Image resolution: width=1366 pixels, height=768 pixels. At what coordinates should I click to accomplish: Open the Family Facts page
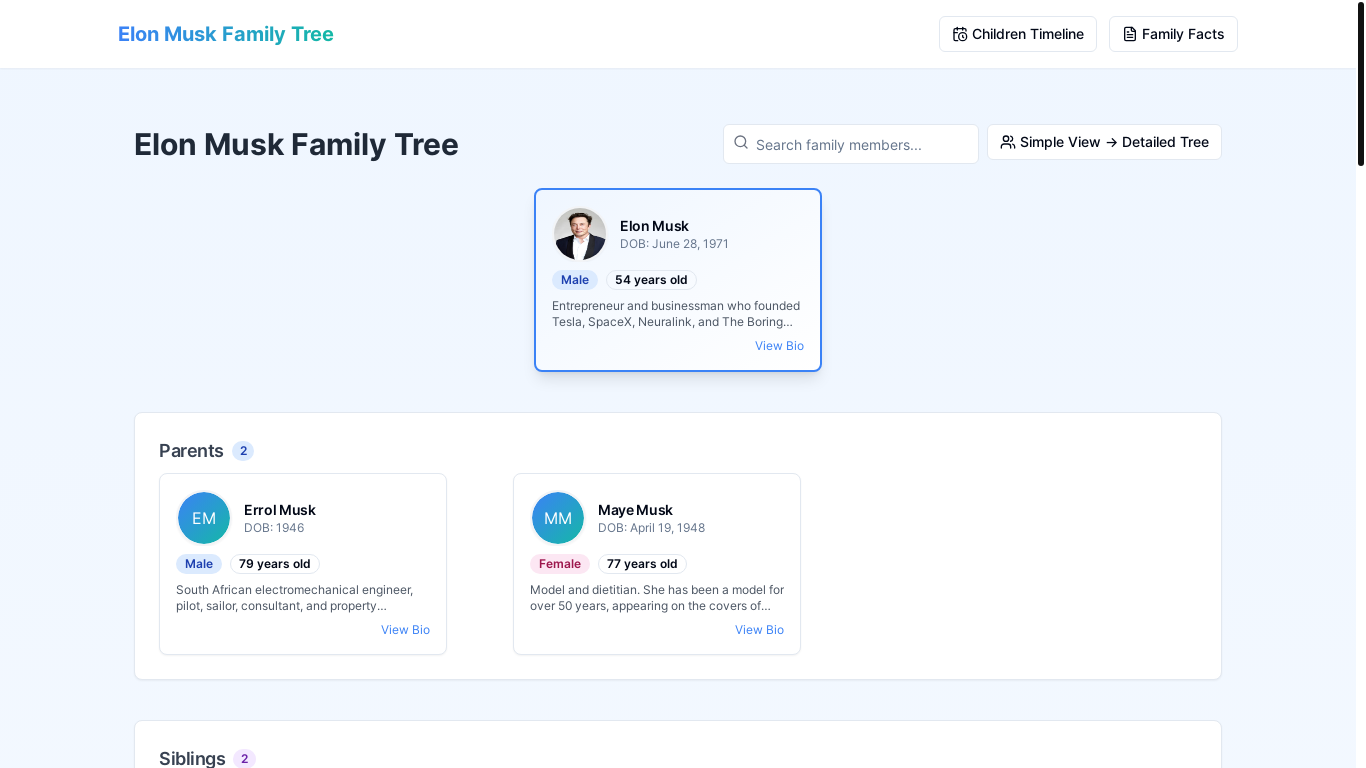[1173, 34]
